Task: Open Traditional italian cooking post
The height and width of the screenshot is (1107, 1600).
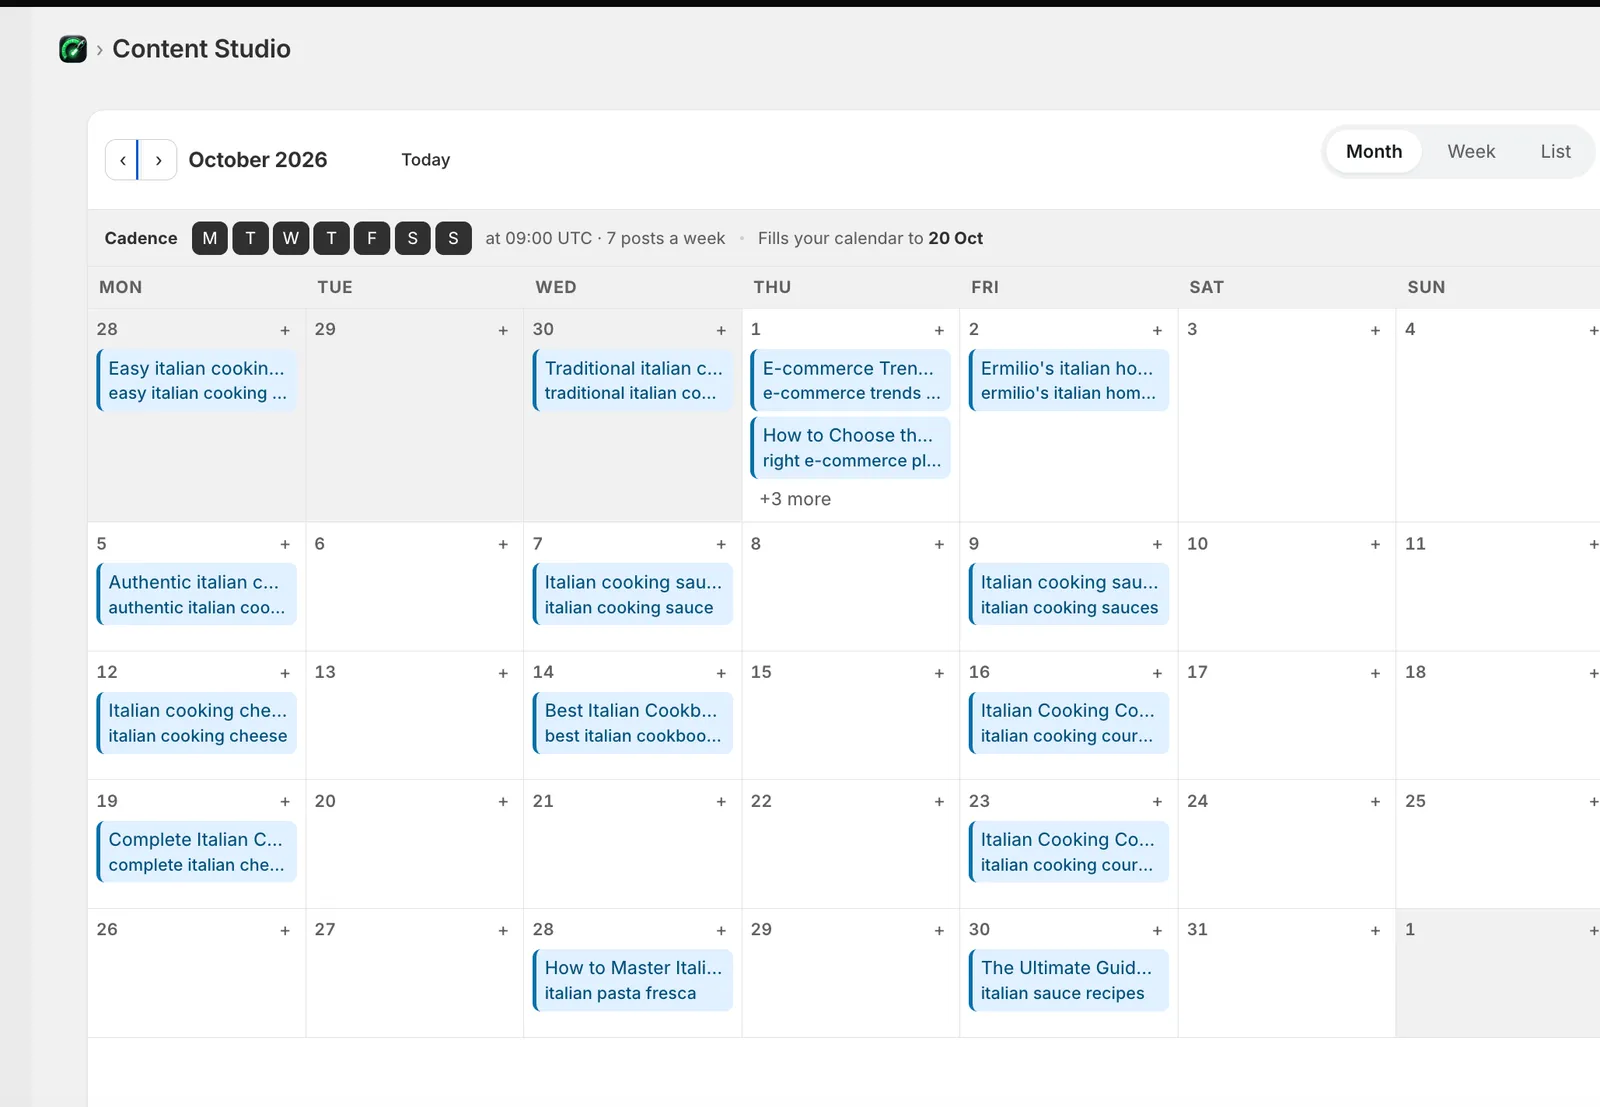Action: pyautogui.click(x=633, y=380)
